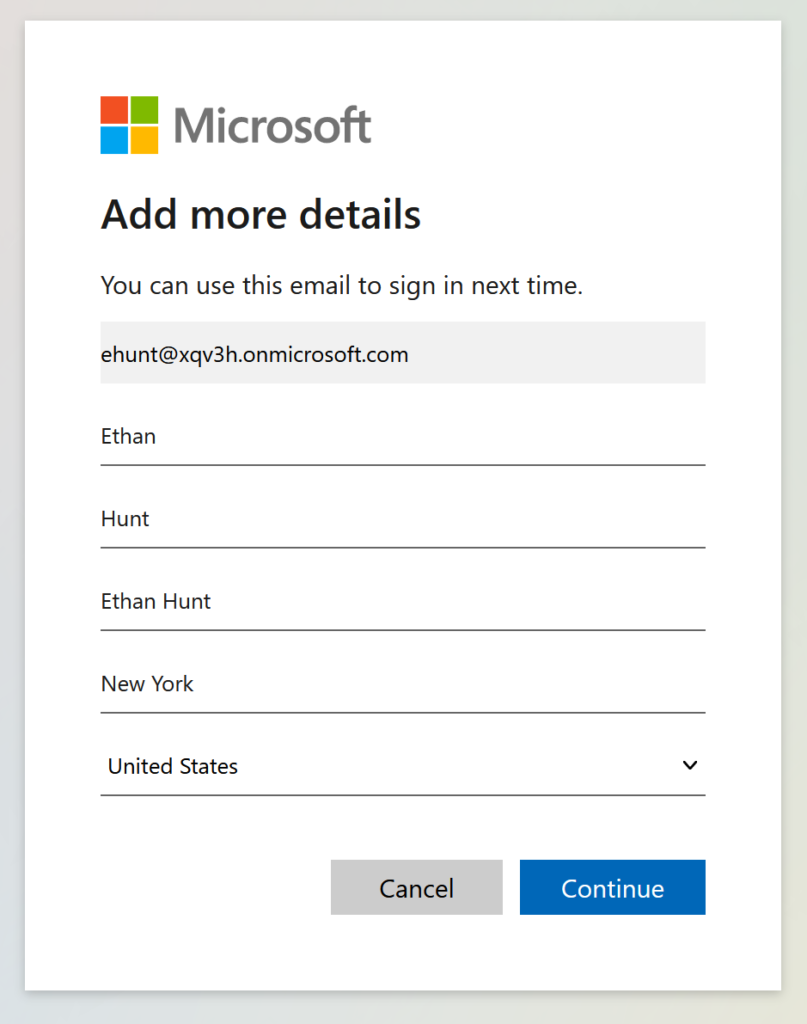The image size is (807, 1024).
Task: Focus the display name field Ethan Hunt
Action: point(403,601)
